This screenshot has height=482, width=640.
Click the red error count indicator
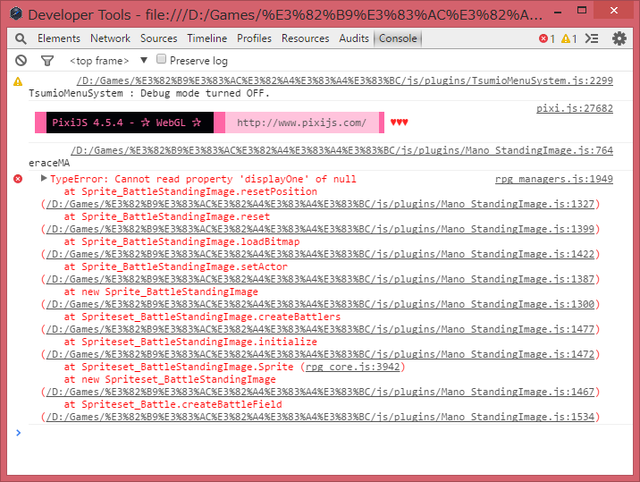[x=547, y=39]
